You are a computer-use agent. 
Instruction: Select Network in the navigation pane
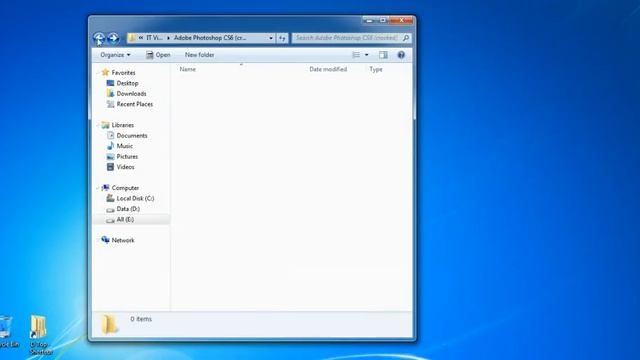tap(123, 240)
